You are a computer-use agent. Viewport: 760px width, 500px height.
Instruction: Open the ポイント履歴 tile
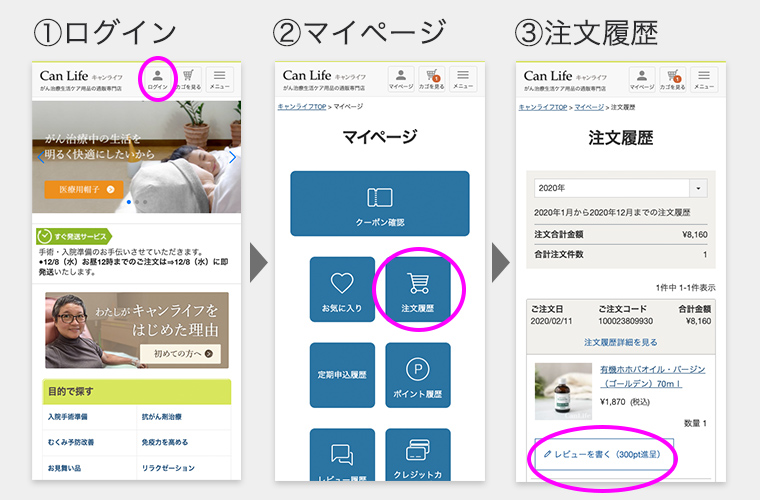pyautogui.click(x=418, y=375)
